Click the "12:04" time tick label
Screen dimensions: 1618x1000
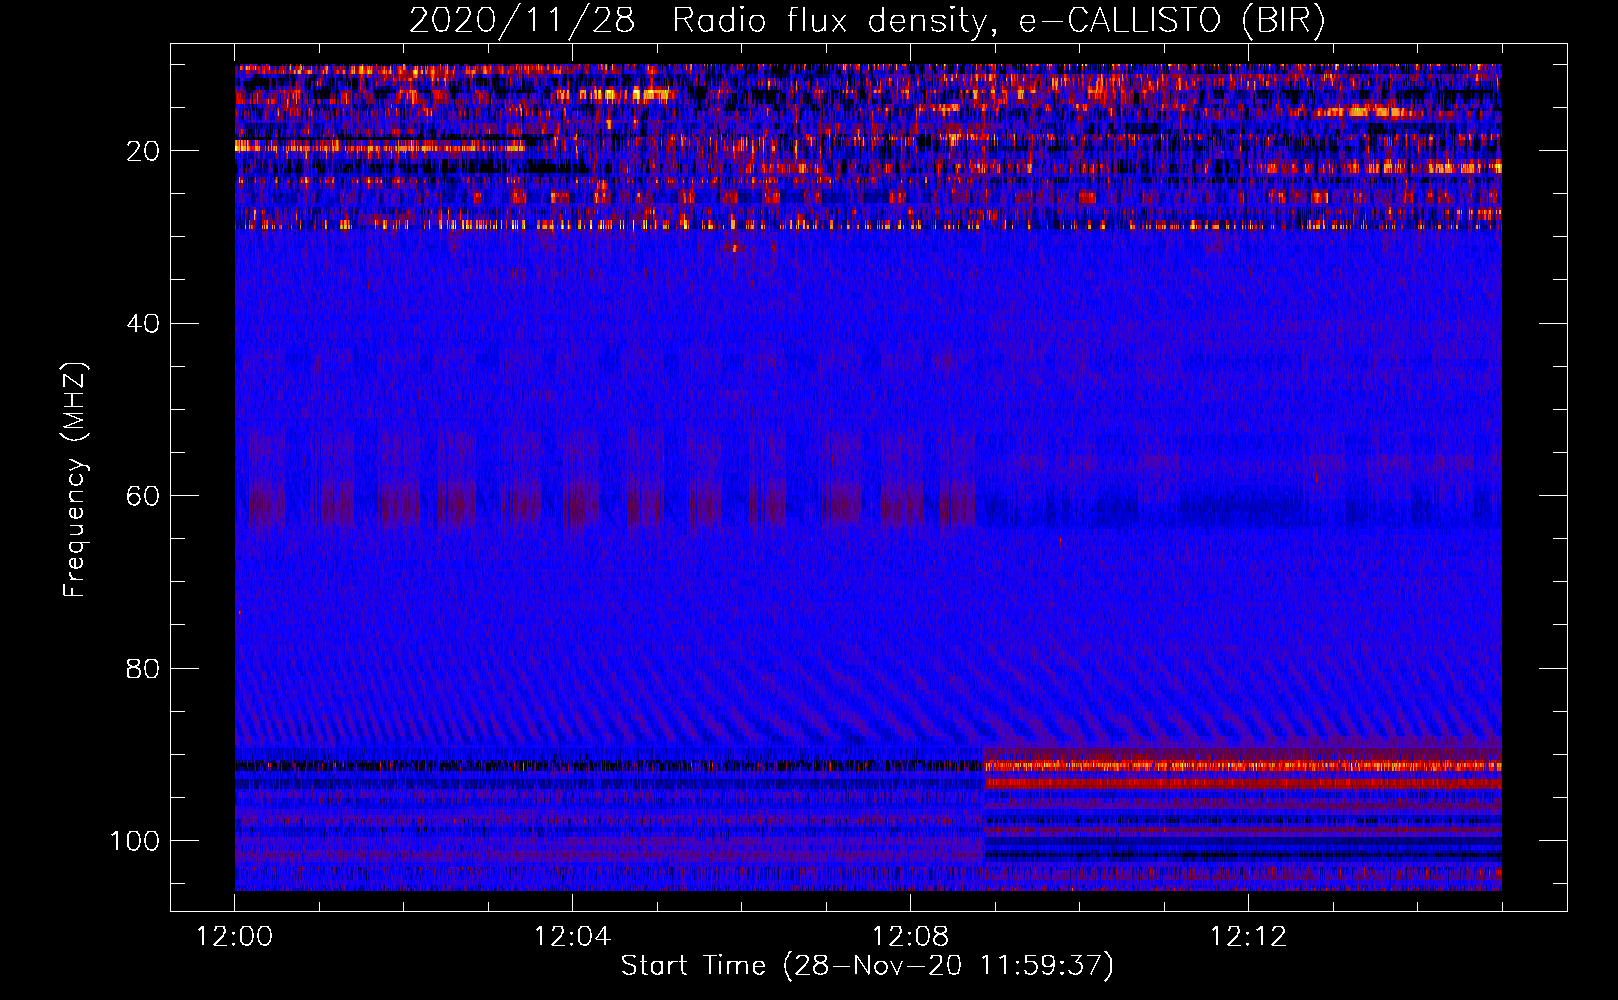pos(572,937)
